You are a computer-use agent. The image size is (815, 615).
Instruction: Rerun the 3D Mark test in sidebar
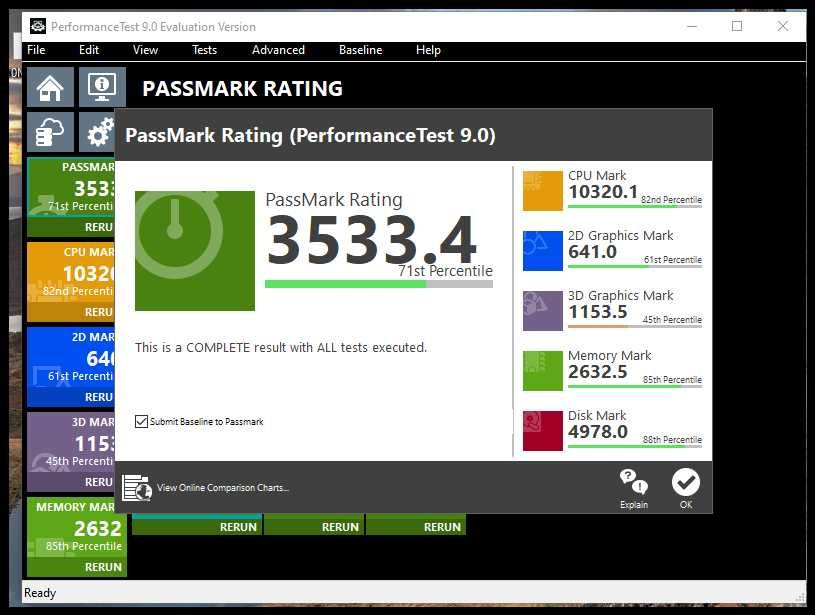(71, 482)
